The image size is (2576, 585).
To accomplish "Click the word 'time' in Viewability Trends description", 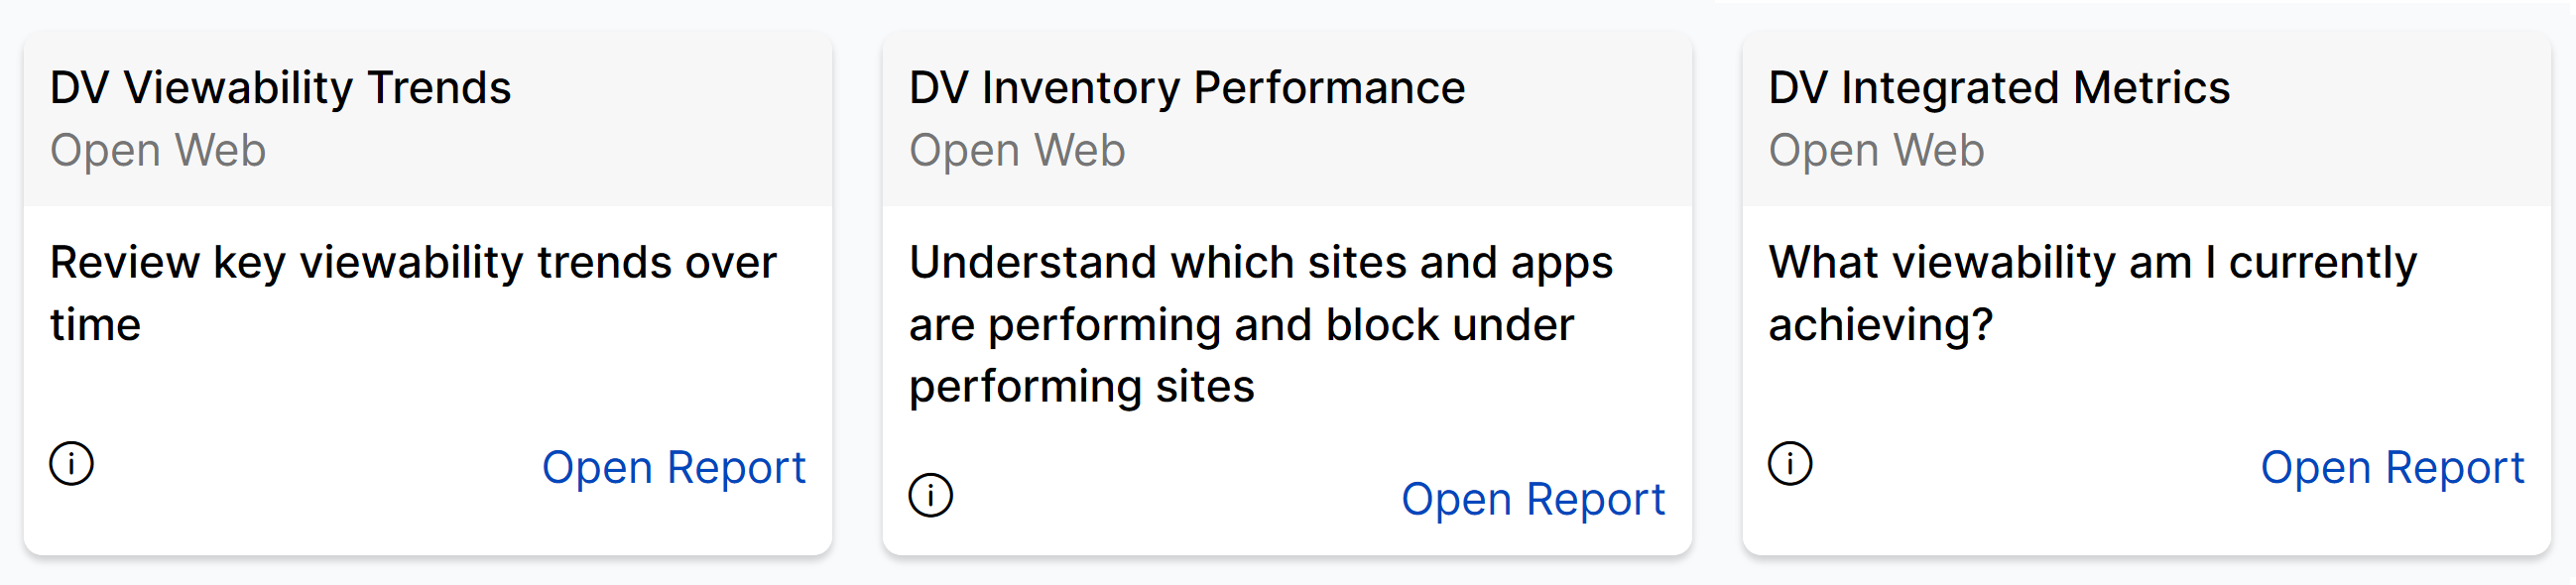I will pyautogui.click(x=96, y=325).
